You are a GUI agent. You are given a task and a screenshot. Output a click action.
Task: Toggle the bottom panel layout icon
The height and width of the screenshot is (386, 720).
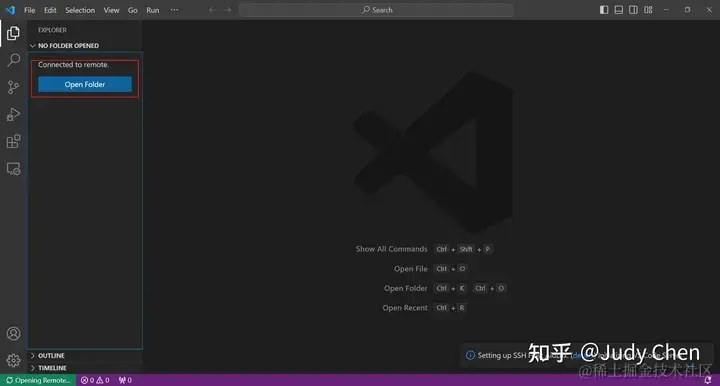[x=619, y=10]
